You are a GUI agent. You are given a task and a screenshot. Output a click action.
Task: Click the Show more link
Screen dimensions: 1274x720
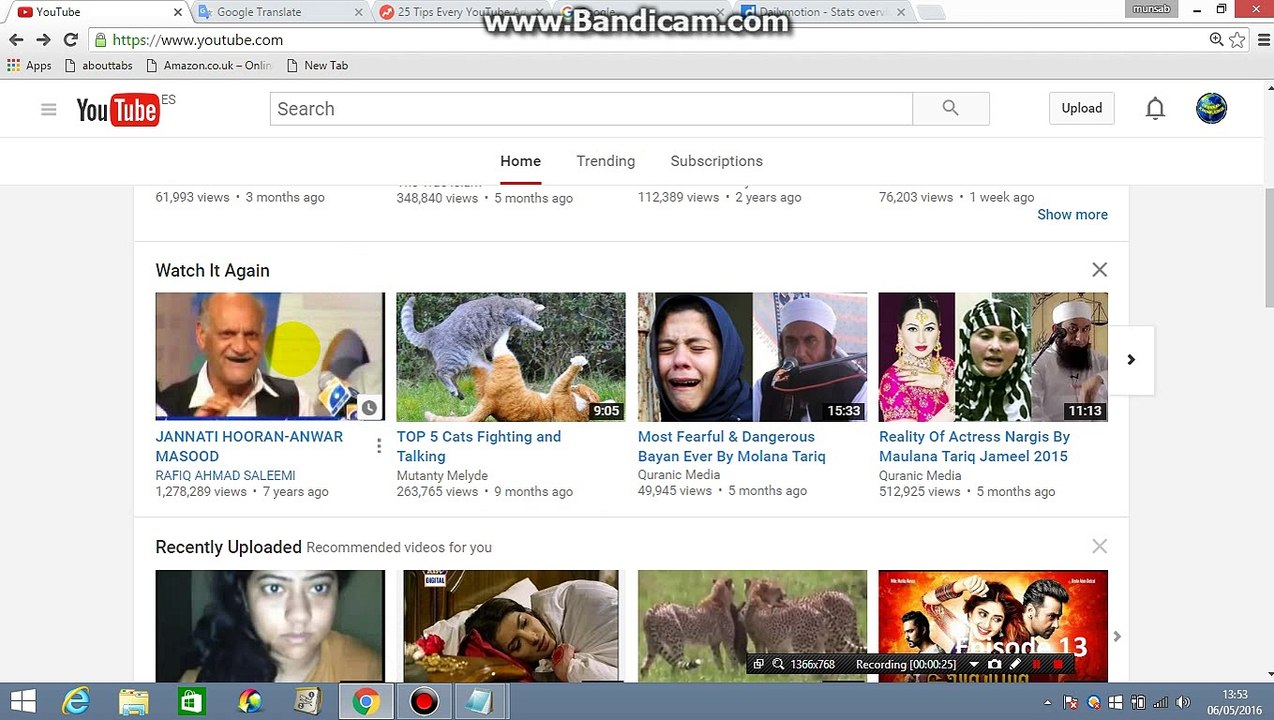(x=1072, y=214)
